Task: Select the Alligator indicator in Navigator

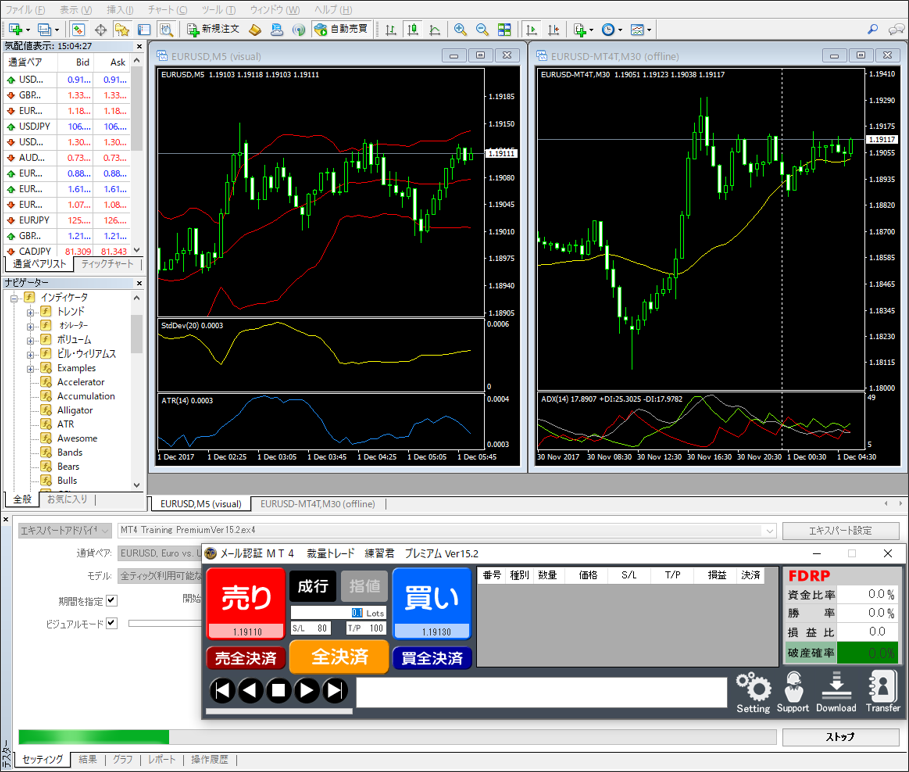Action: pos(75,410)
